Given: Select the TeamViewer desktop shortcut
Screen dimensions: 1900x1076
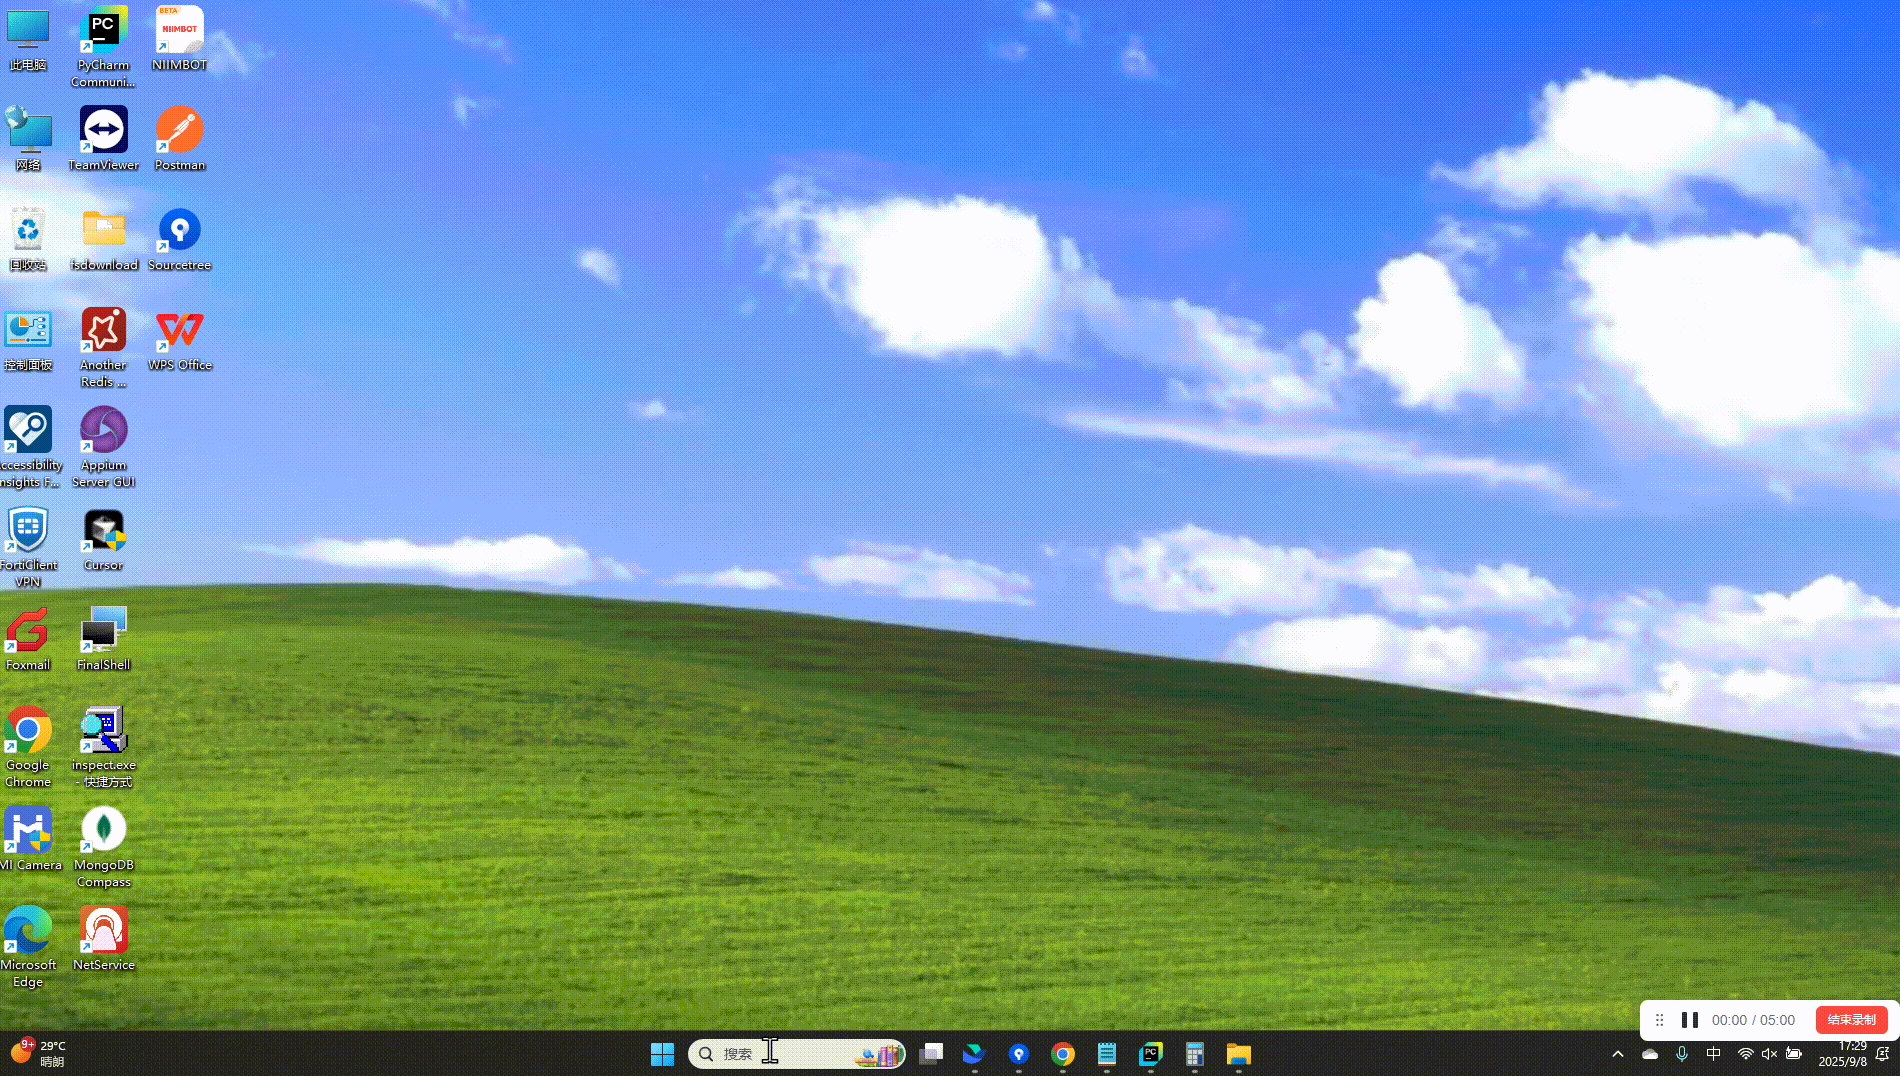Looking at the screenshot, I should pyautogui.click(x=103, y=140).
